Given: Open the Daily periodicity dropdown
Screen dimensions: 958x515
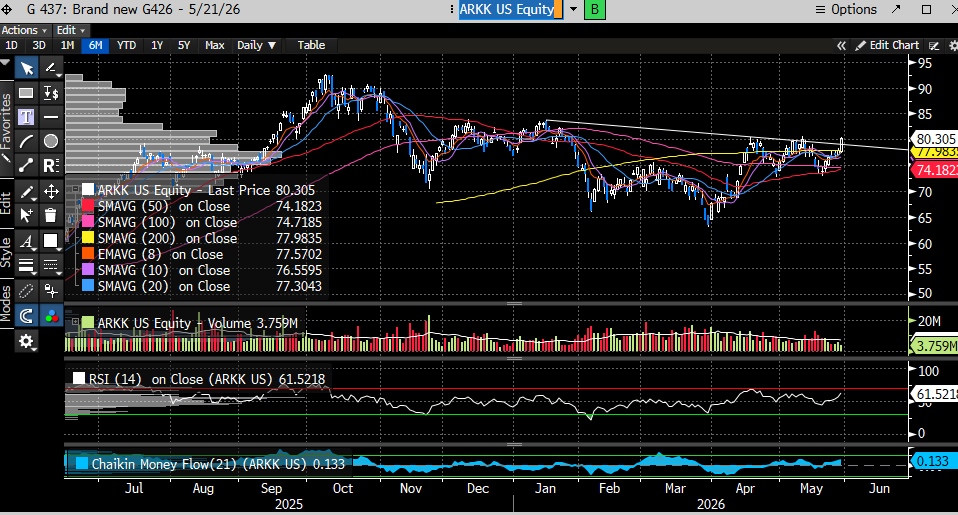Looking at the screenshot, I should tap(256, 45).
